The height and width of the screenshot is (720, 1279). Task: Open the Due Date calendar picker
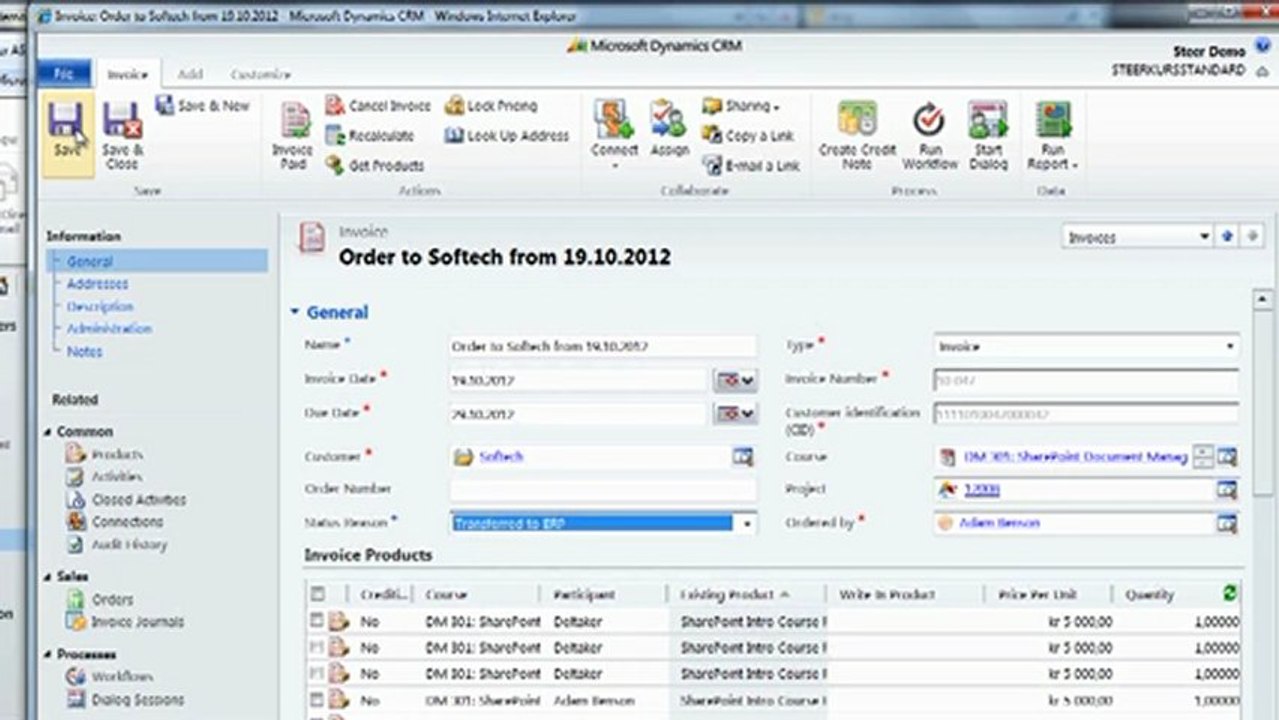click(735, 414)
